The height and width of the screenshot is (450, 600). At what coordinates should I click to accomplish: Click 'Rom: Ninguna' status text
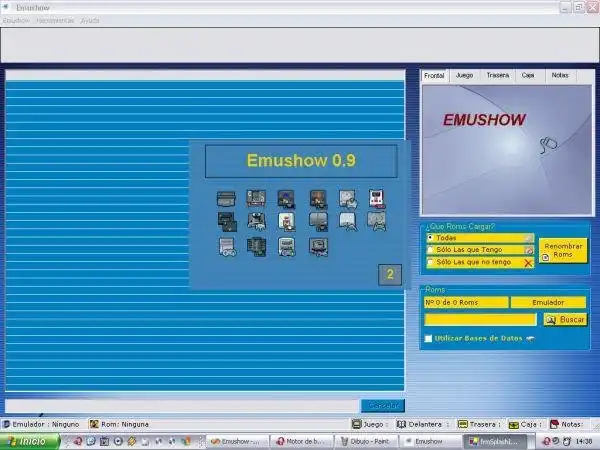[125, 424]
